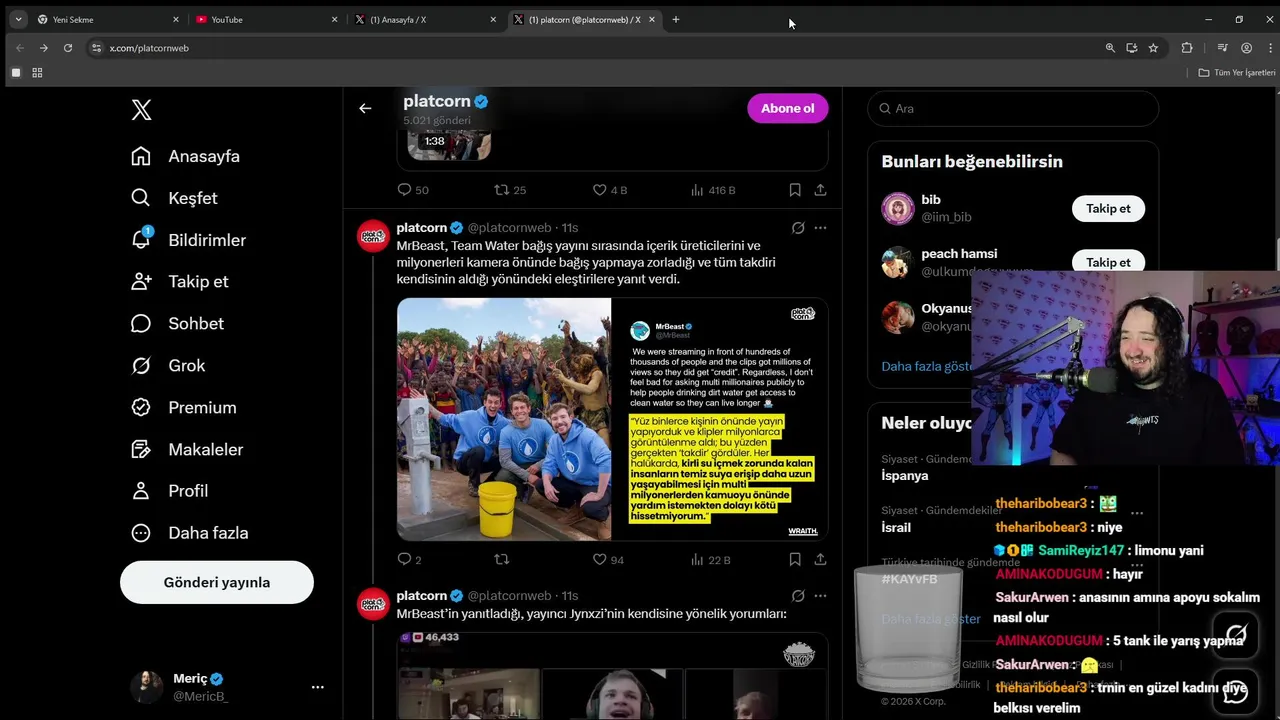Screen dimensions: 1280x720
Task: Reply to post with 50 comments
Action: (x=413, y=190)
